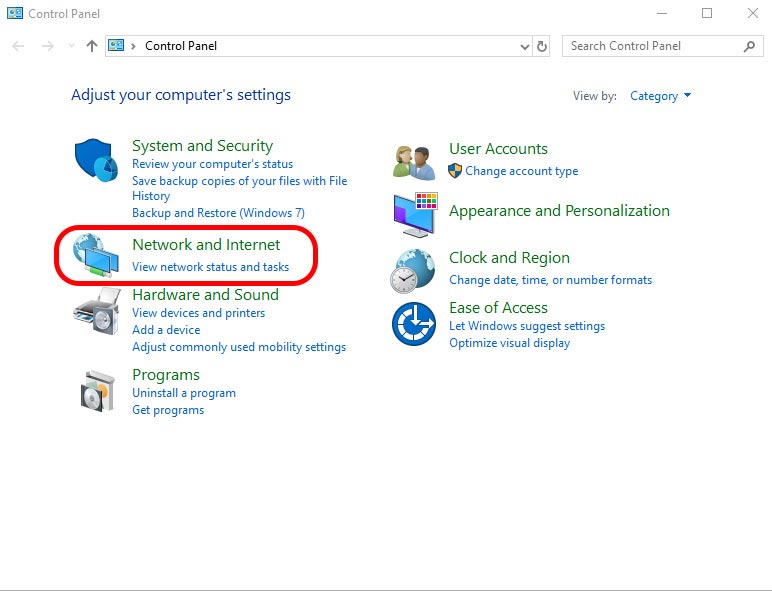
Task: Open the recent locations dropdown arrow
Action: point(71,46)
